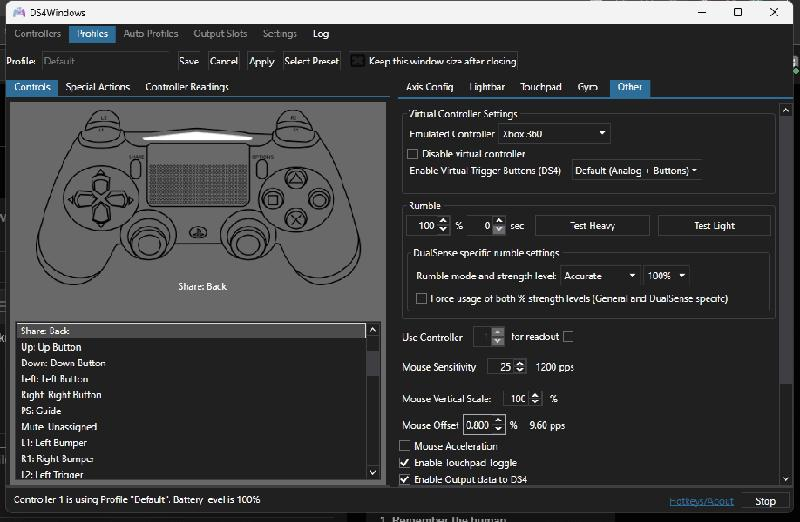Viewport: 800px width, 522px height.
Task: Open the Log tab
Action: pyautogui.click(x=320, y=34)
